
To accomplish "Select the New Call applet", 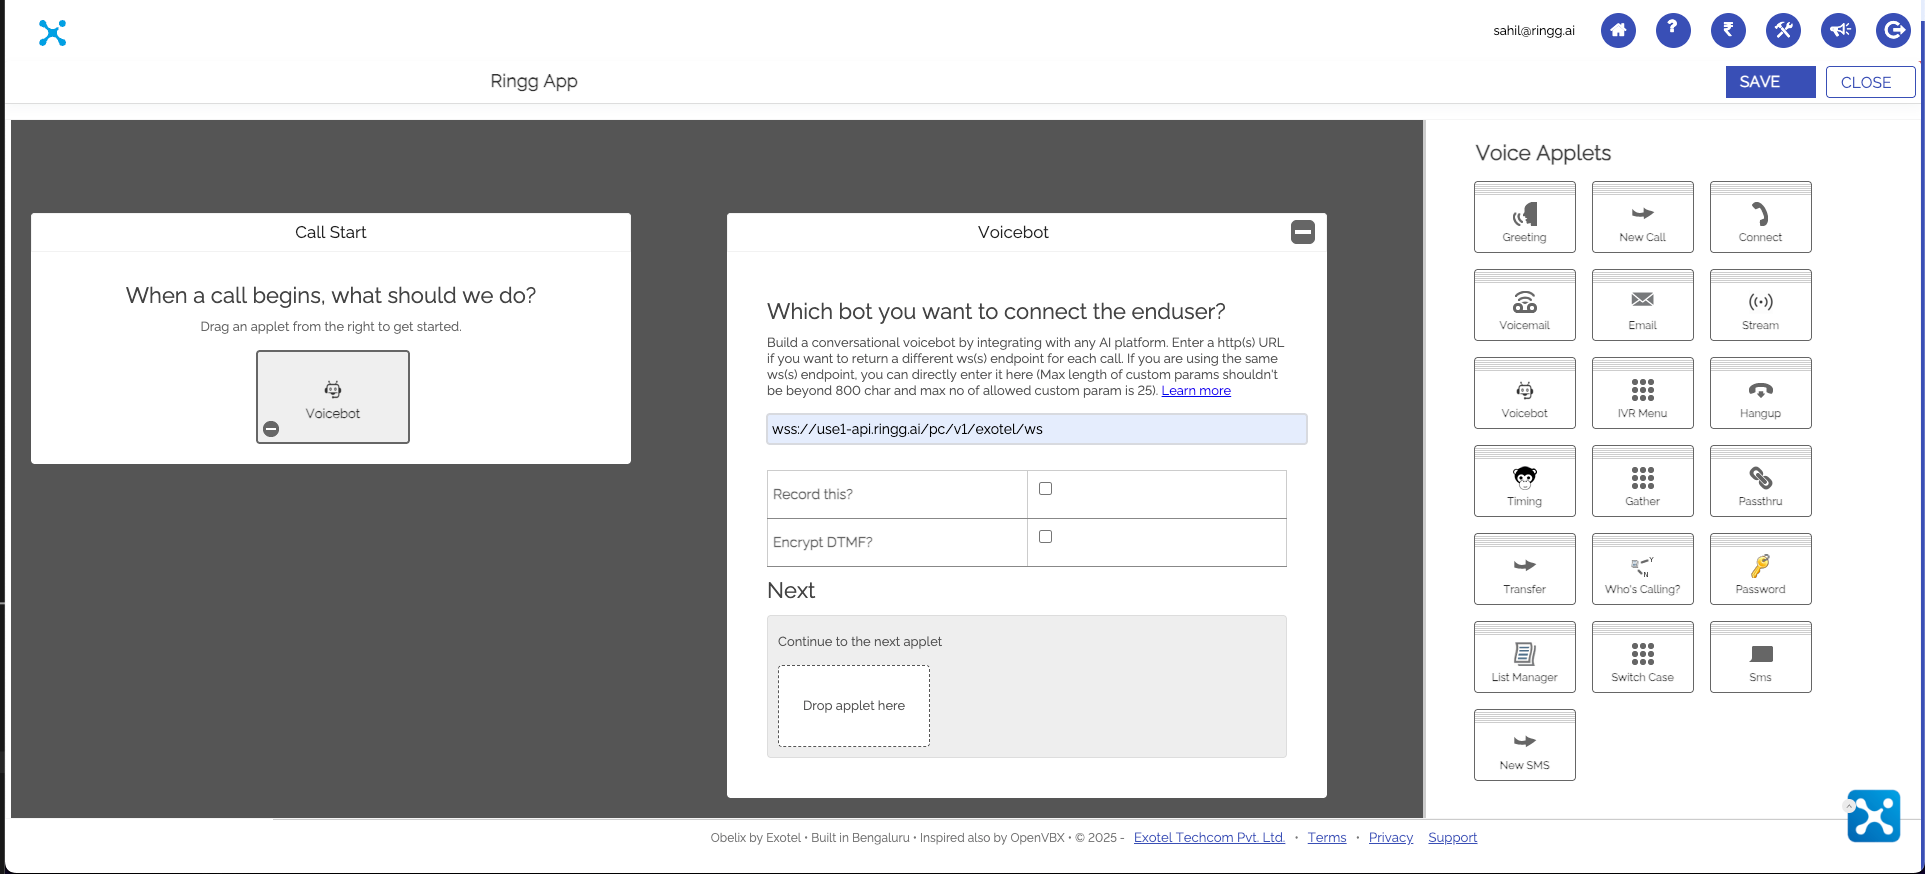I will pos(1642,217).
